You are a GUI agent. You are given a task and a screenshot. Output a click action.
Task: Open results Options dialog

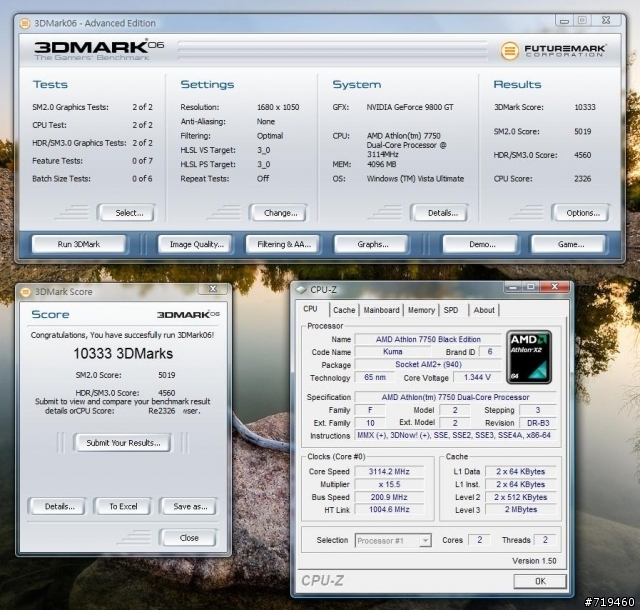582,213
